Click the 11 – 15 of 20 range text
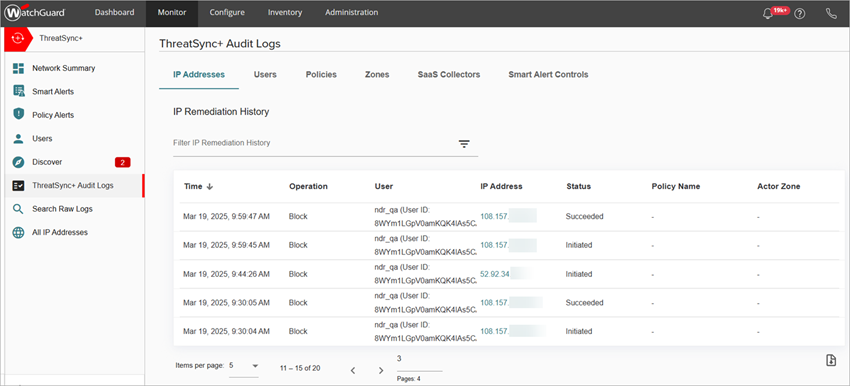The image size is (850, 386). [x=300, y=368]
